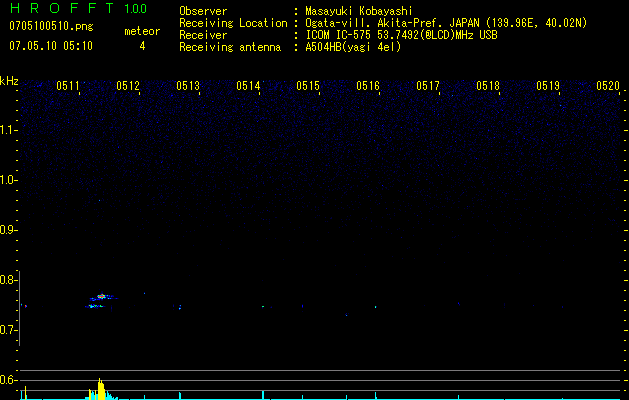Click the date stamp 07.05.10 05:10
The image size is (629, 400).
click(51, 46)
